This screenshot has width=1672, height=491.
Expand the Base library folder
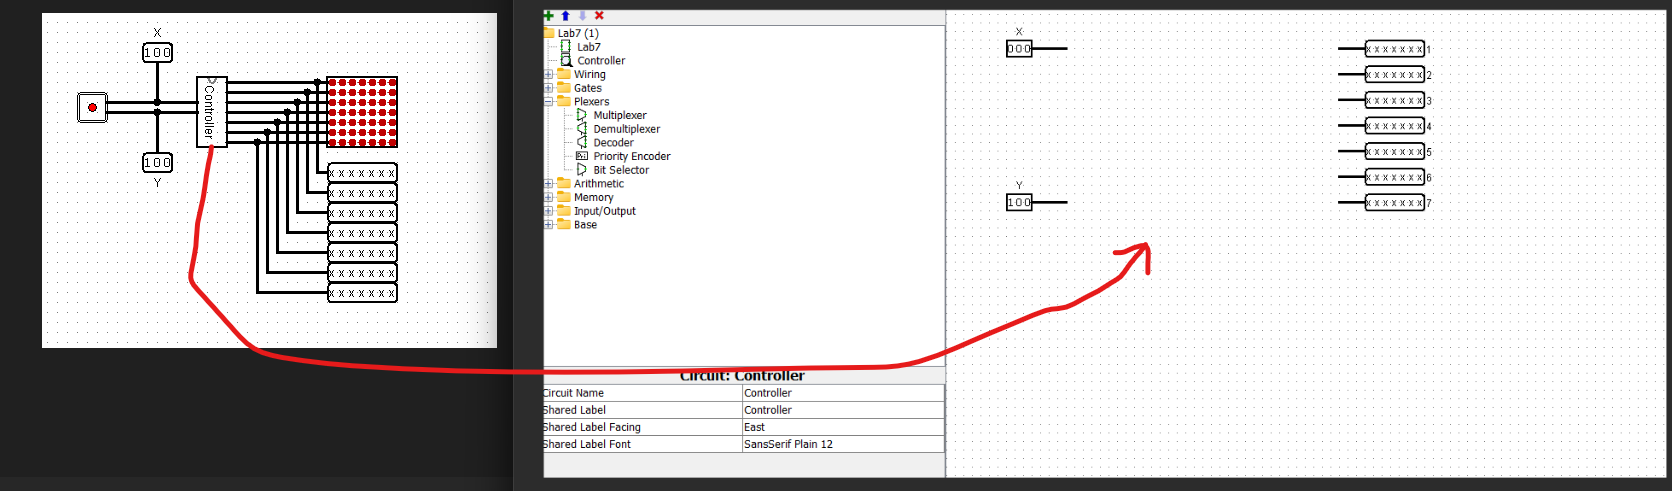(548, 225)
